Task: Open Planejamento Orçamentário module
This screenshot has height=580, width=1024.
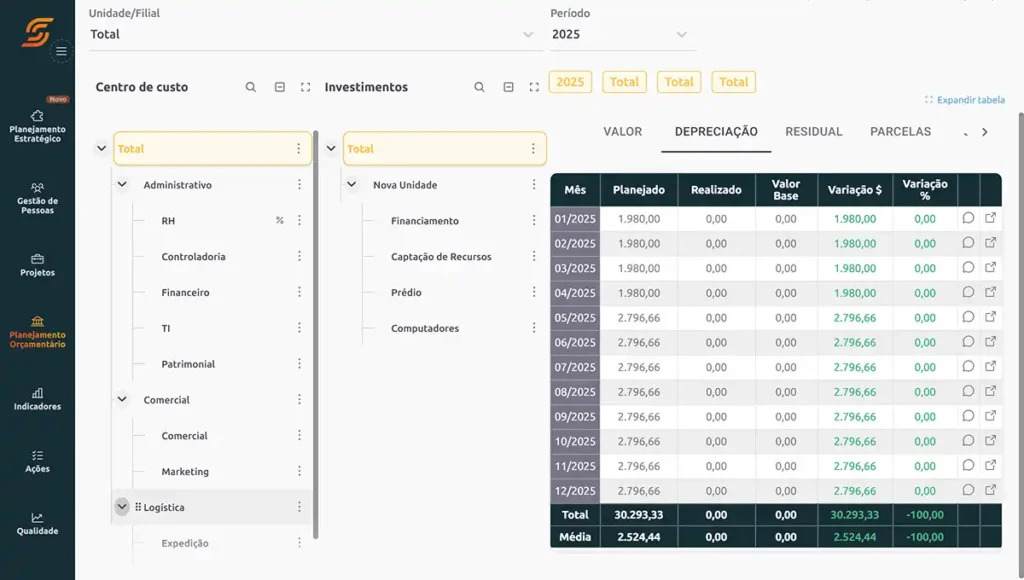Action: (37, 332)
